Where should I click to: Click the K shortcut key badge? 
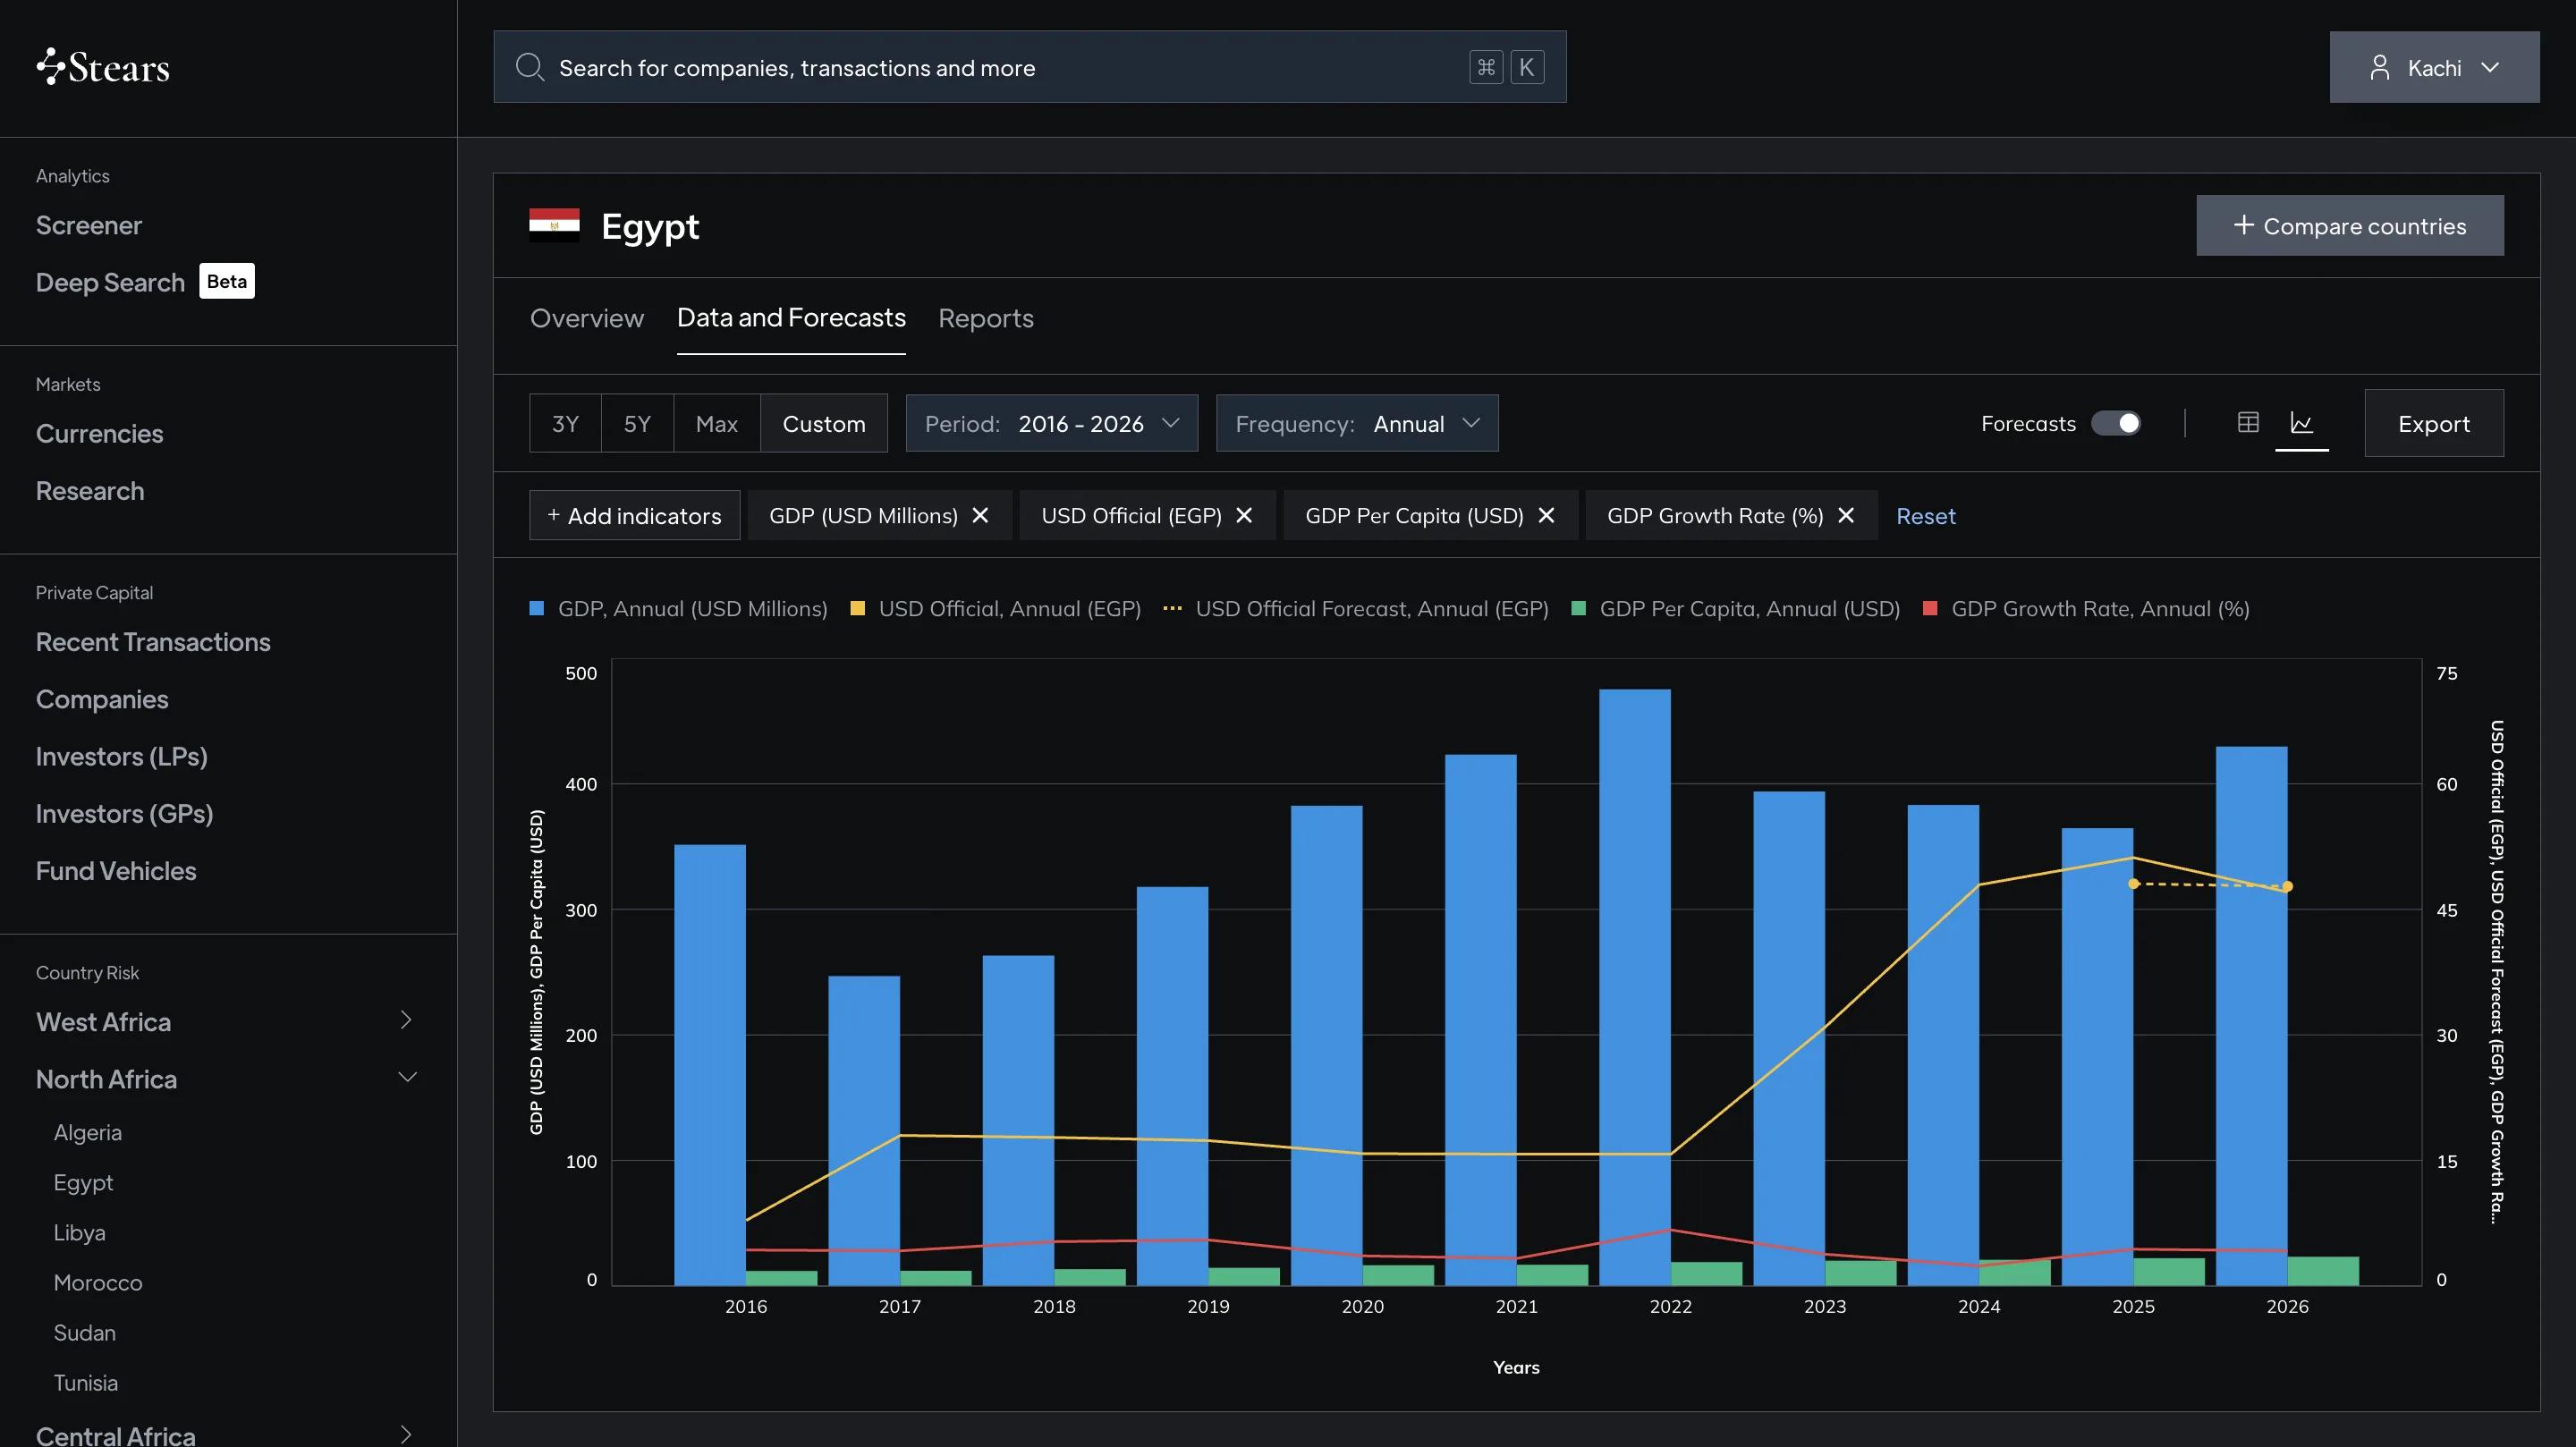pyautogui.click(x=1526, y=67)
